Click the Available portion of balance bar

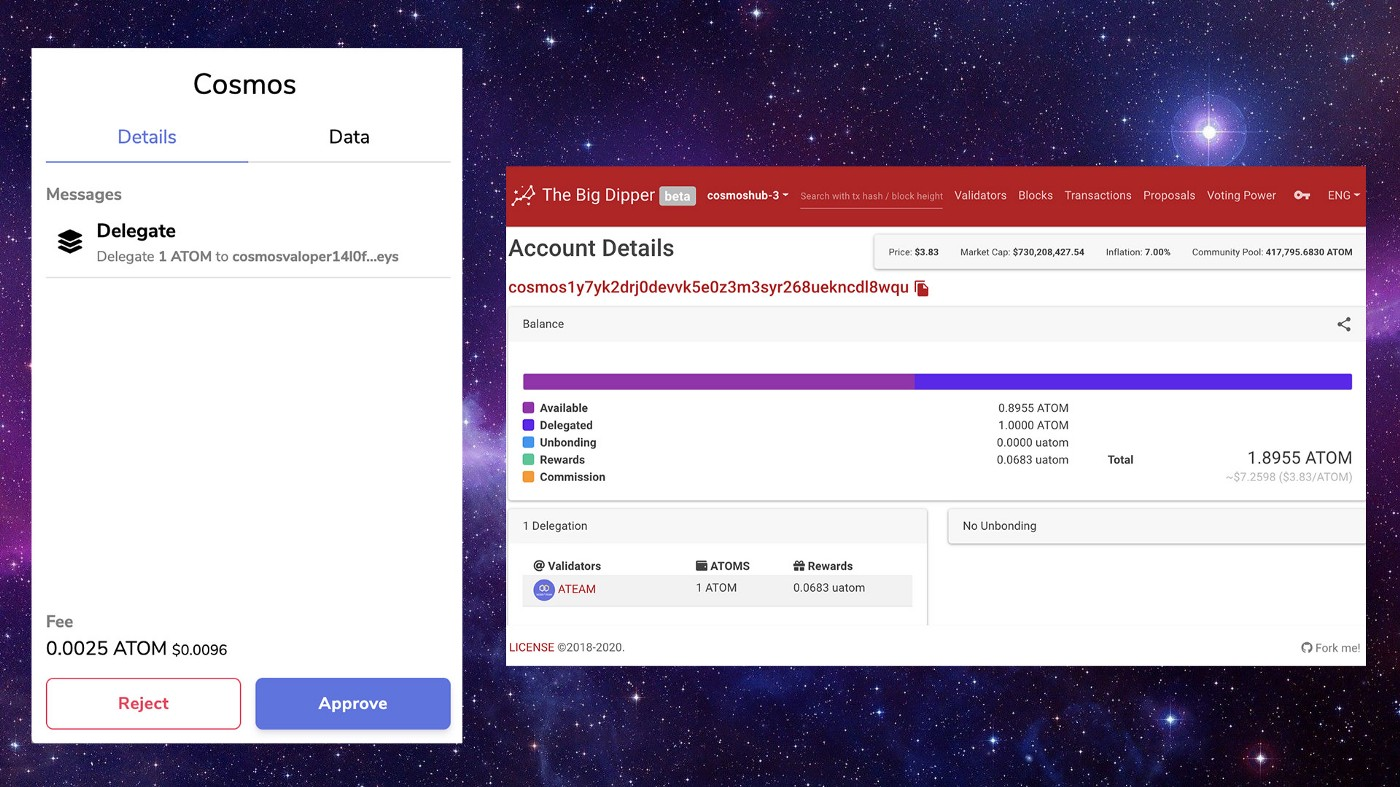point(719,382)
